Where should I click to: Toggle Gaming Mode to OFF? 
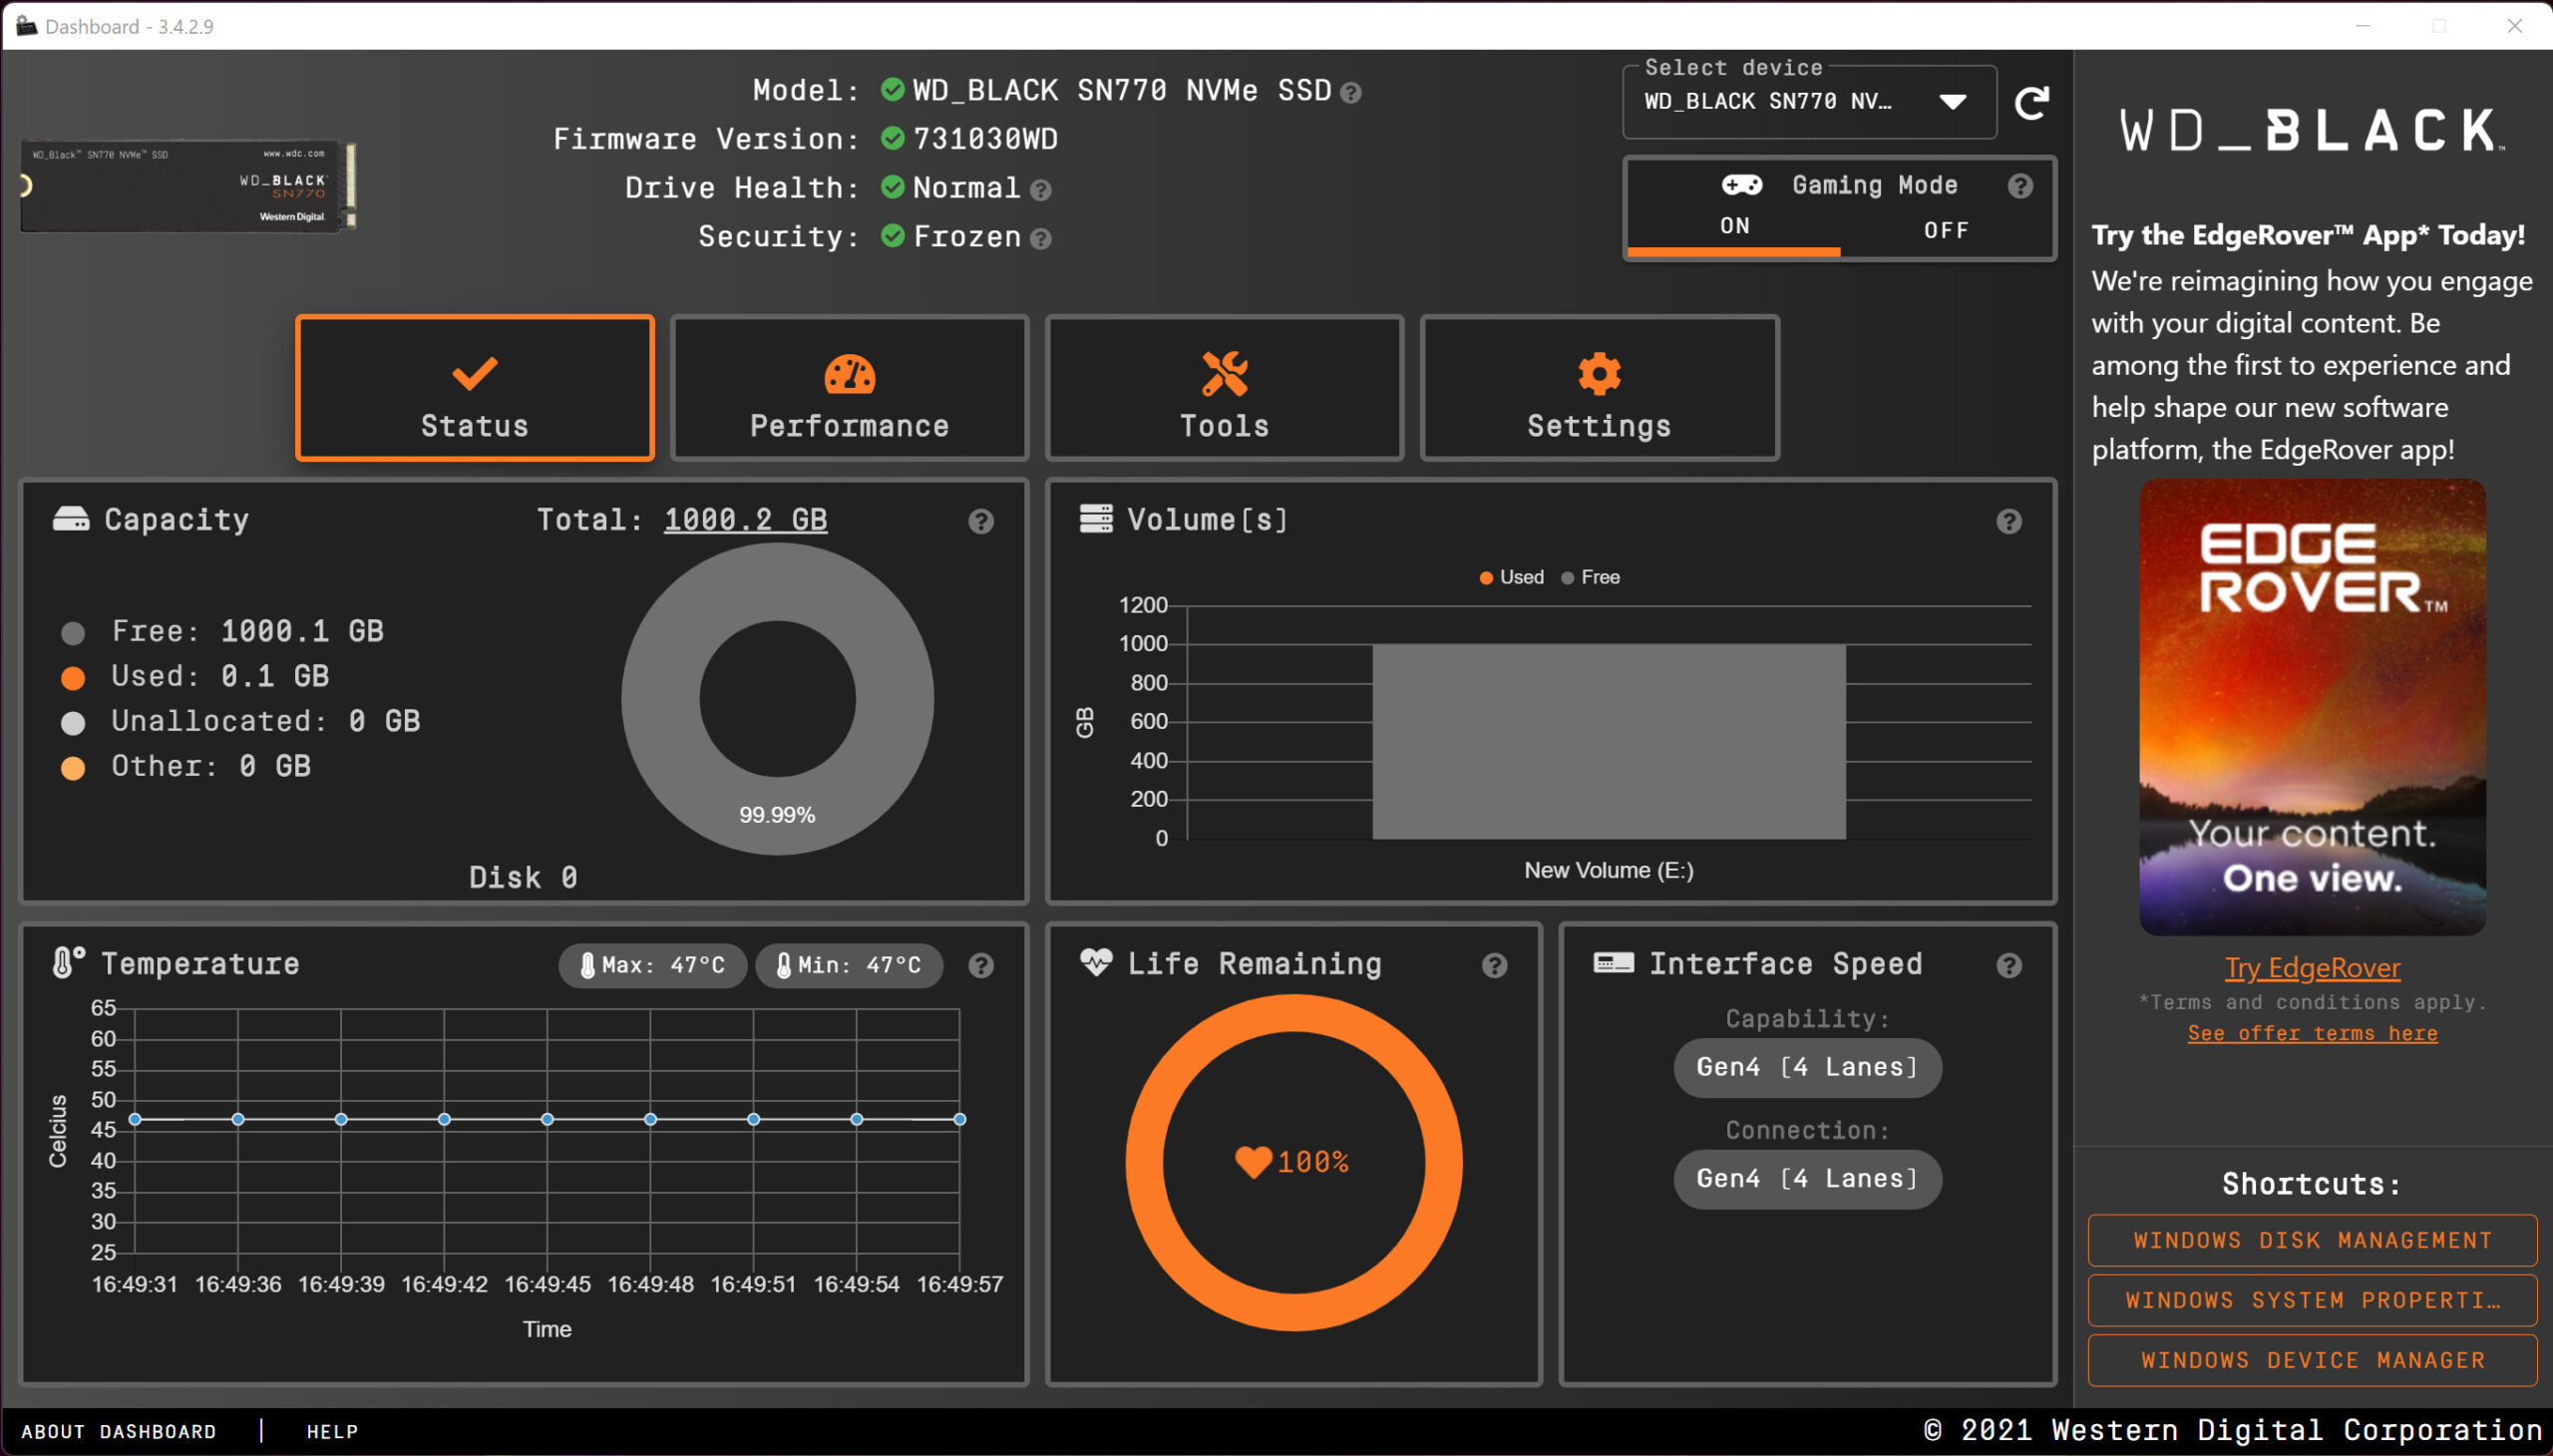(1945, 226)
